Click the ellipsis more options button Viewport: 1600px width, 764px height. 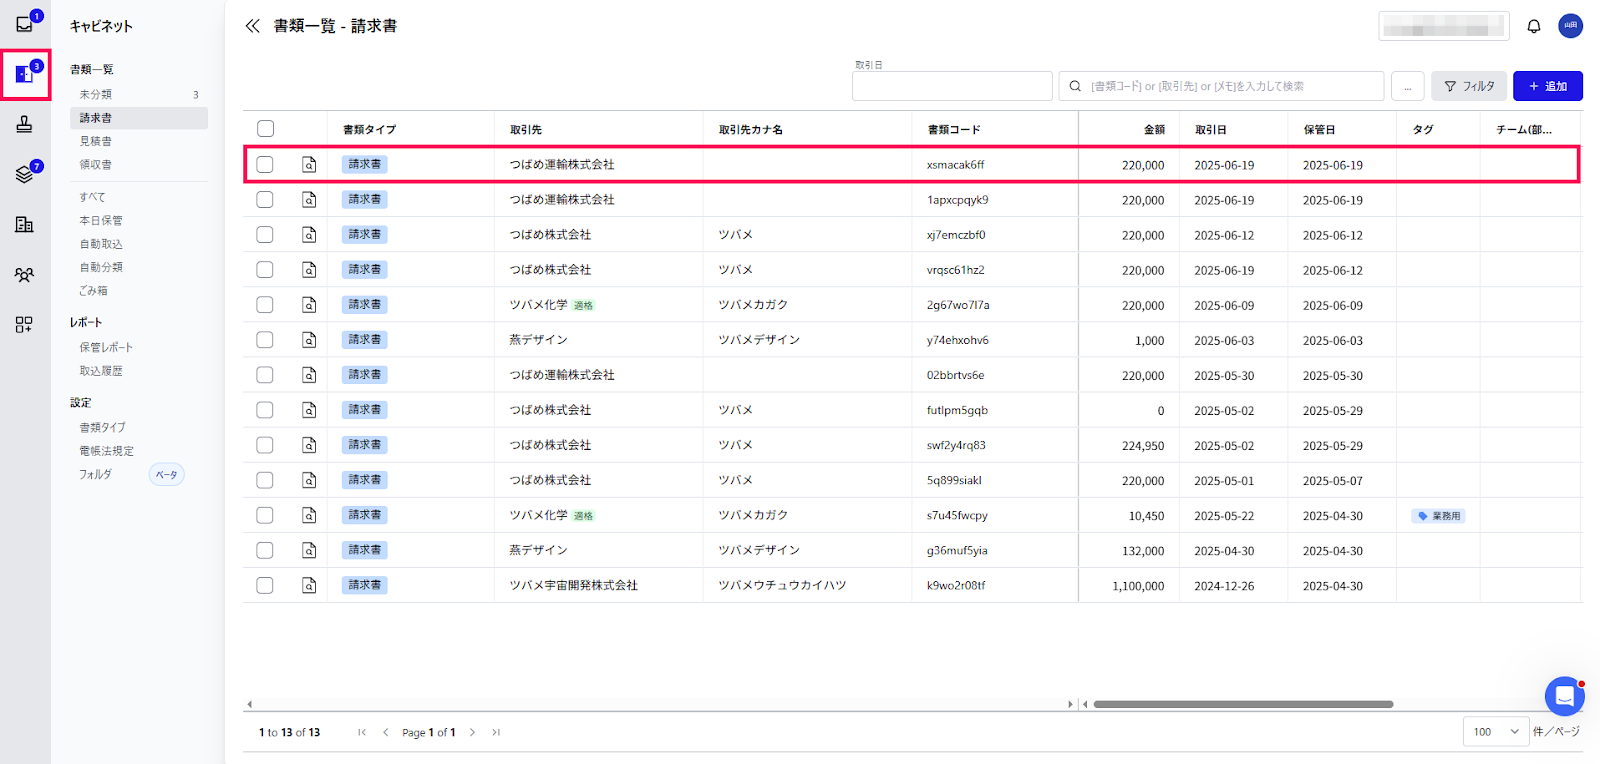point(1407,86)
